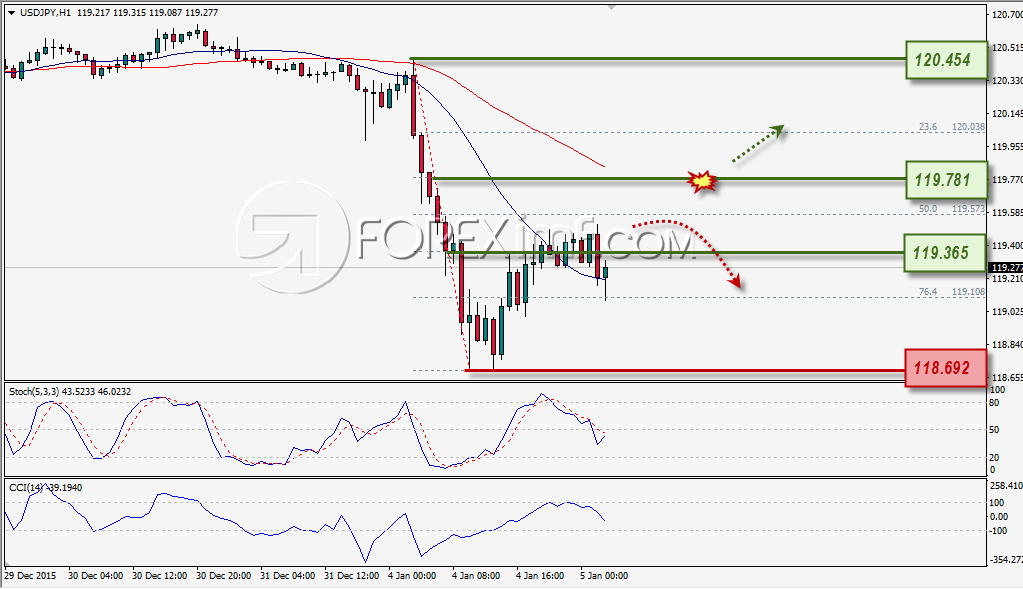The height and width of the screenshot is (589, 1023).
Task: Click the Stochastic value 43.5233 in the header
Action: [78, 392]
